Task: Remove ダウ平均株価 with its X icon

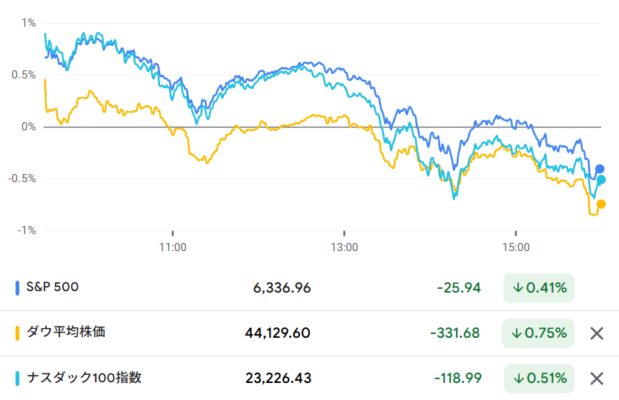Action: (x=596, y=333)
